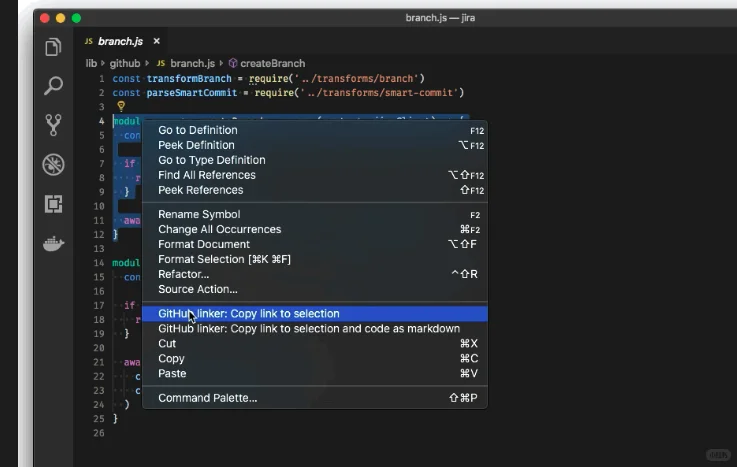The image size is (737, 467).
Task: Open the Search view in activity bar
Action: (x=53, y=86)
